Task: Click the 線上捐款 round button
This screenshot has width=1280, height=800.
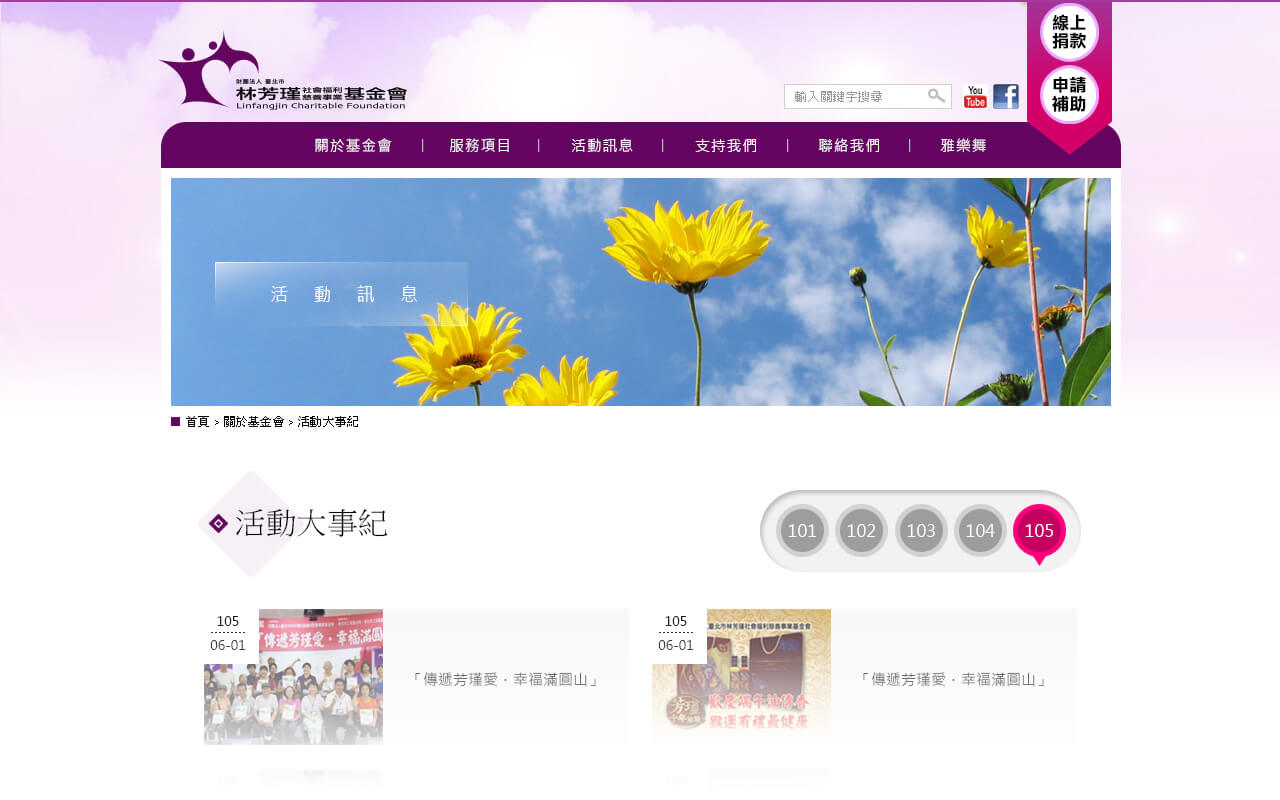Action: pos(1069,33)
